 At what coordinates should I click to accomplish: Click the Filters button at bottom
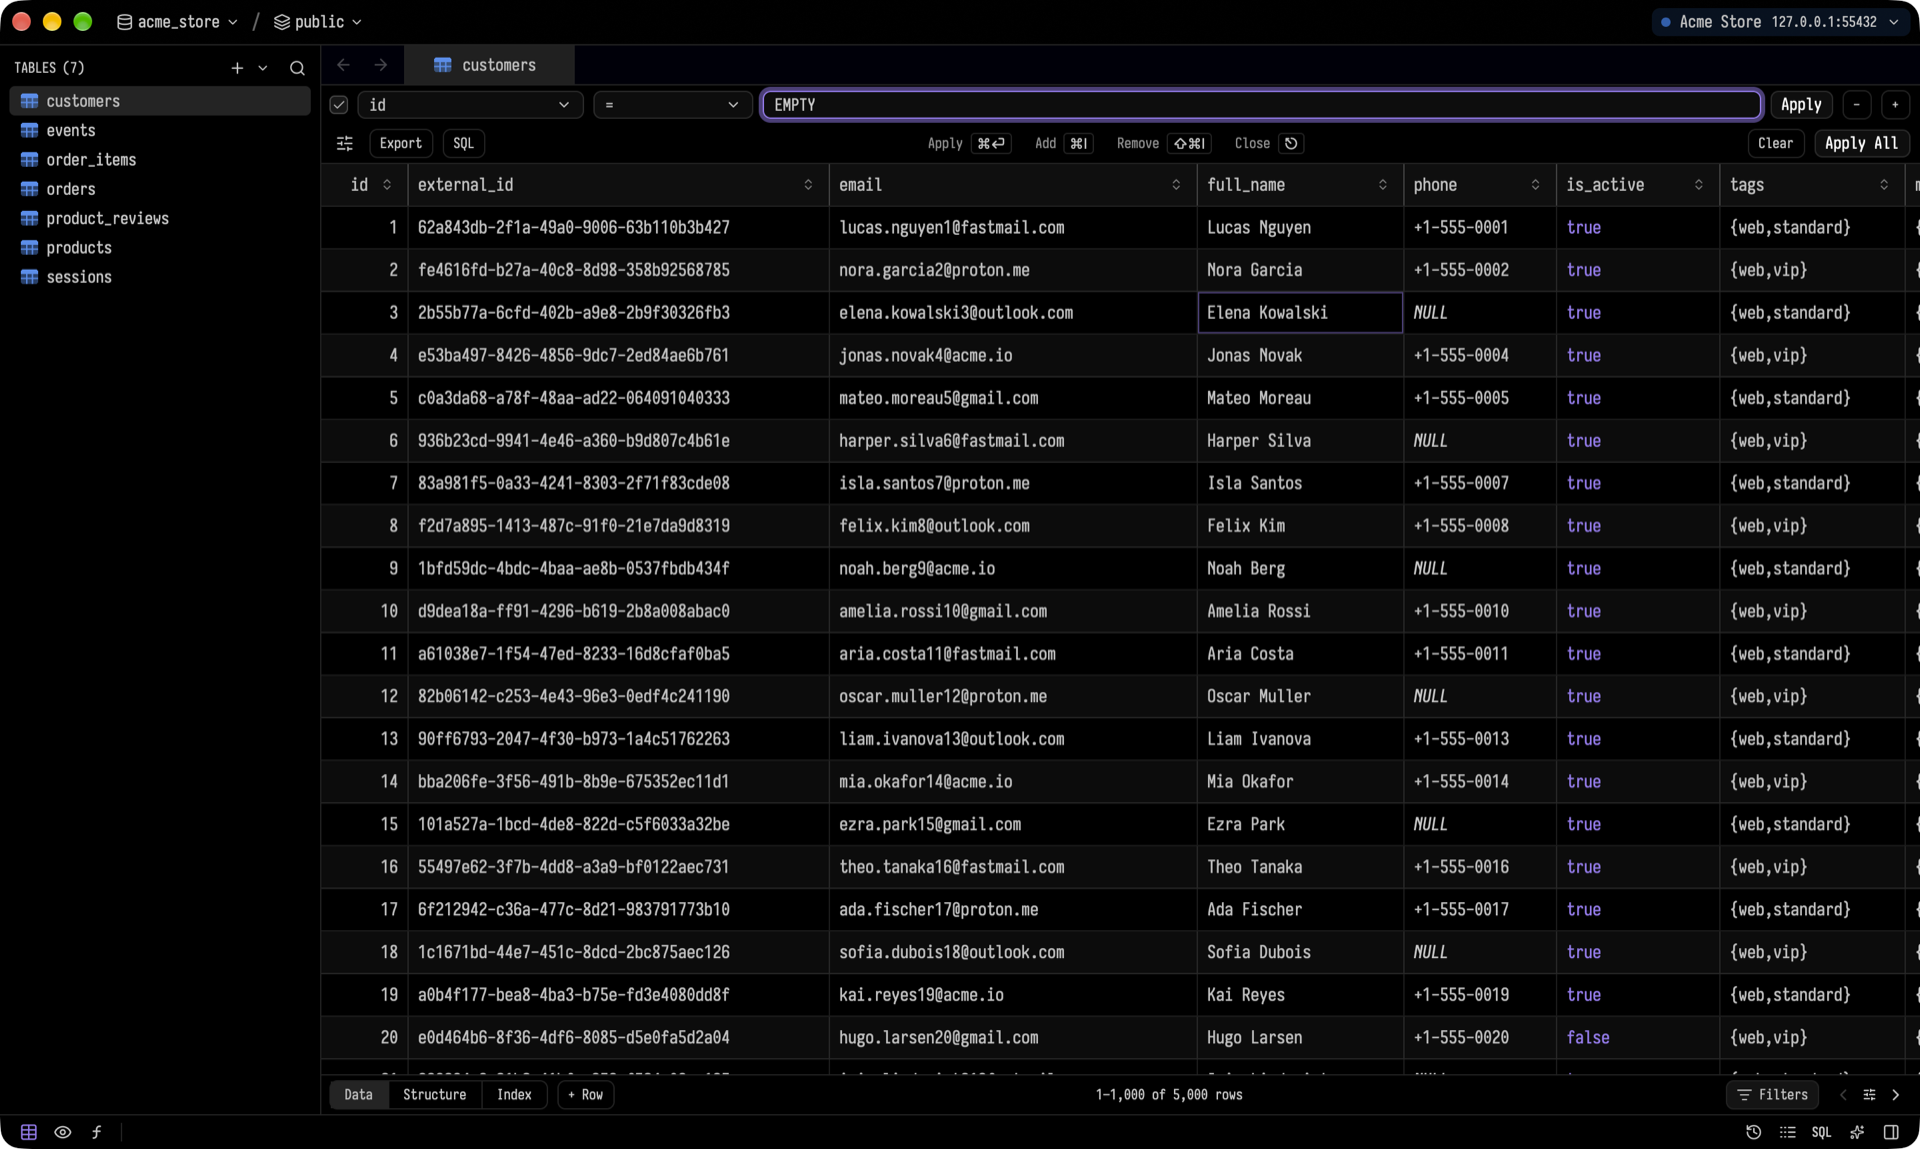tap(1772, 1095)
